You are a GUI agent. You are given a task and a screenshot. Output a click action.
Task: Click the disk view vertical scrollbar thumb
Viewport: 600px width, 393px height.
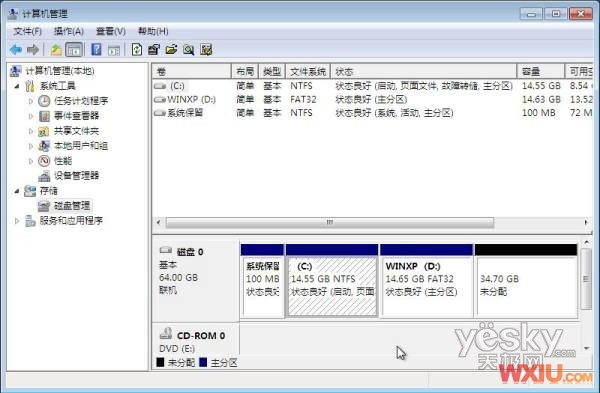pos(586,279)
